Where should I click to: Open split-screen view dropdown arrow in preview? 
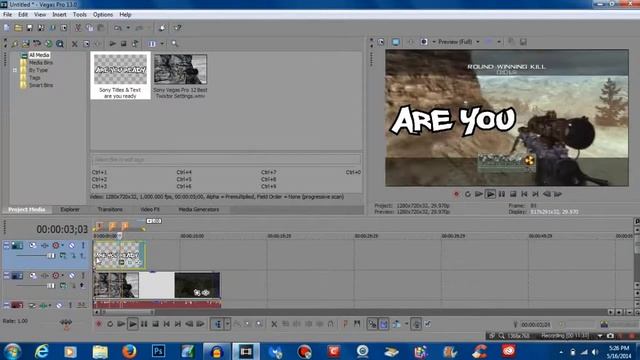click(x=433, y=42)
